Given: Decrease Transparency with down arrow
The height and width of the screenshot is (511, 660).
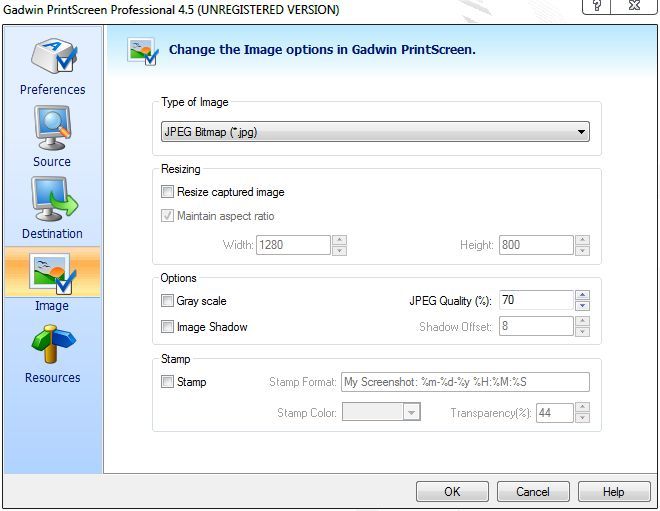Looking at the screenshot, I should coord(582,418).
